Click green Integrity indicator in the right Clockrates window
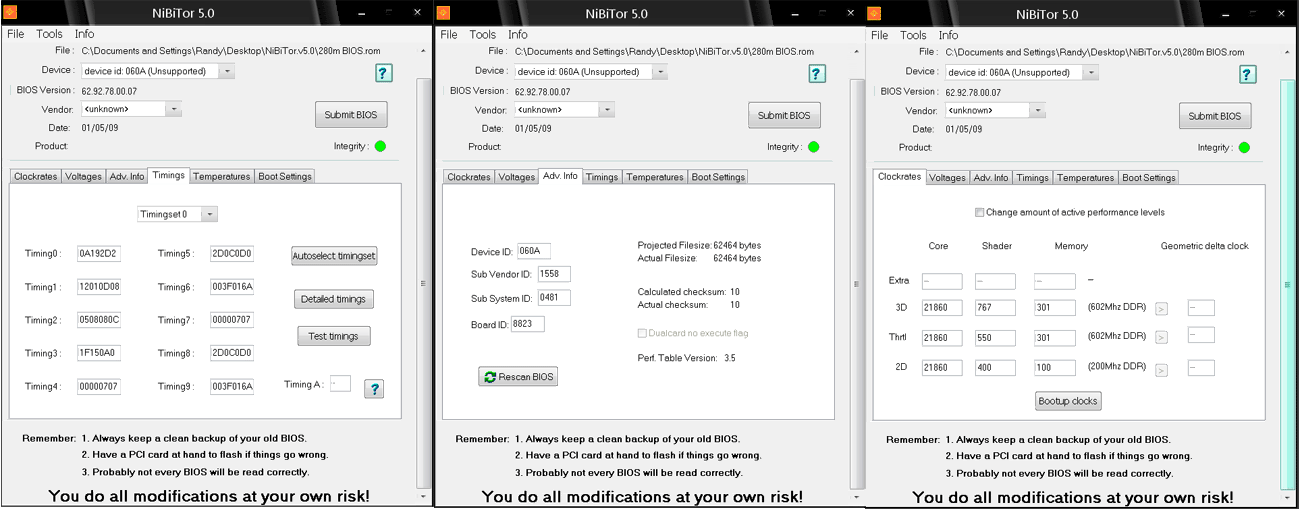Image resolution: width=1300 pixels, height=509 pixels. click(1244, 147)
